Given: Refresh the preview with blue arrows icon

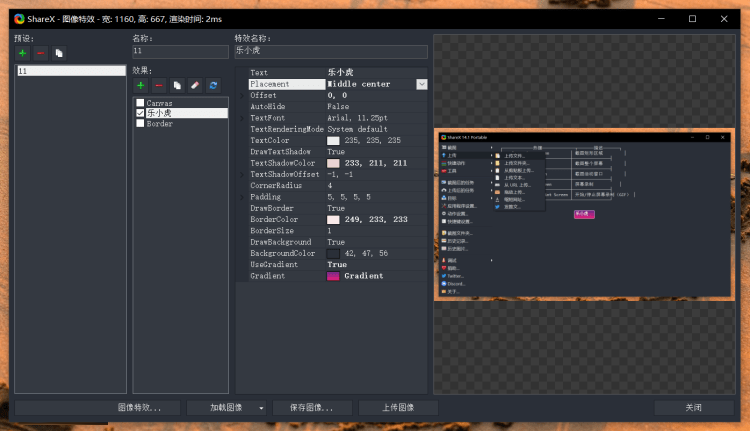Looking at the screenshot, I should click(x=213, y=85).
